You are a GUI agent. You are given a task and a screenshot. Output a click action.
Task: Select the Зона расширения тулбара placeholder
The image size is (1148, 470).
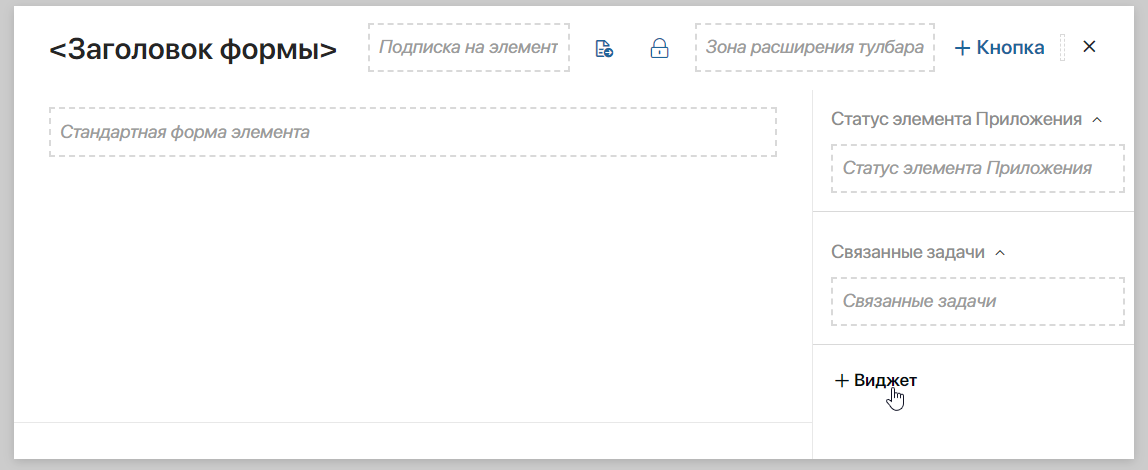[815, 48]
